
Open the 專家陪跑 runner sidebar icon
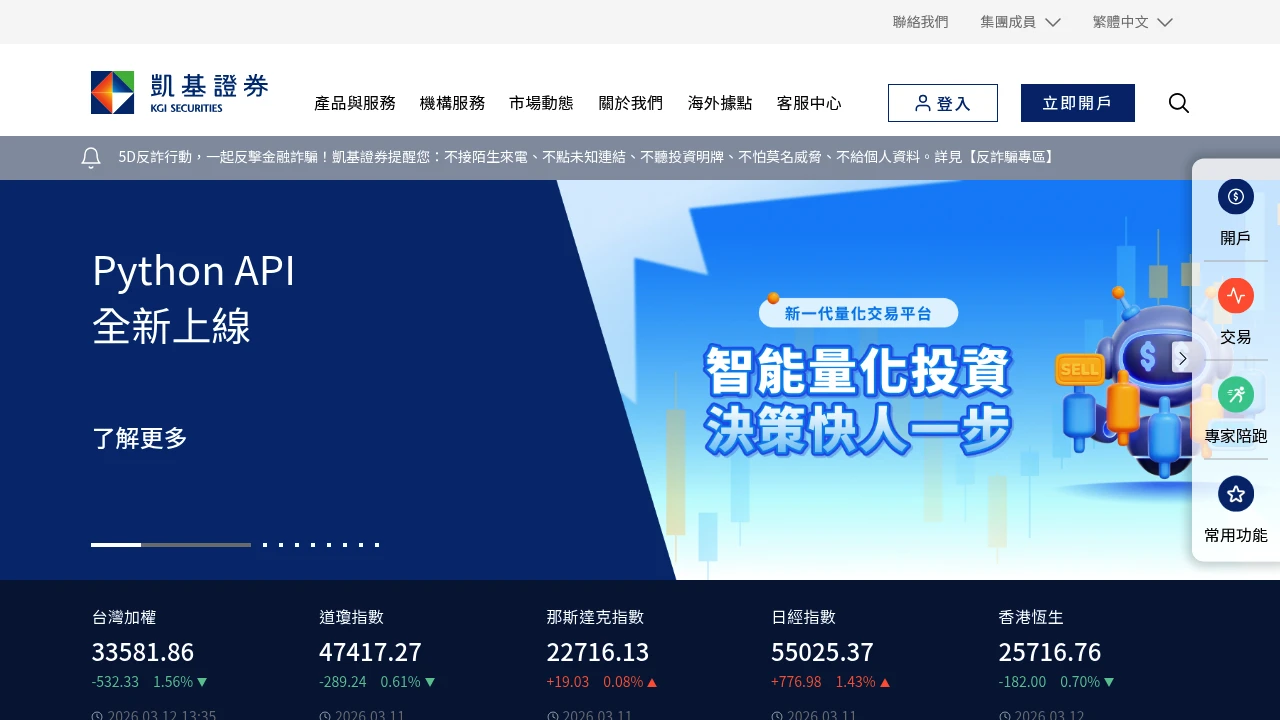tap(1236, 395)
